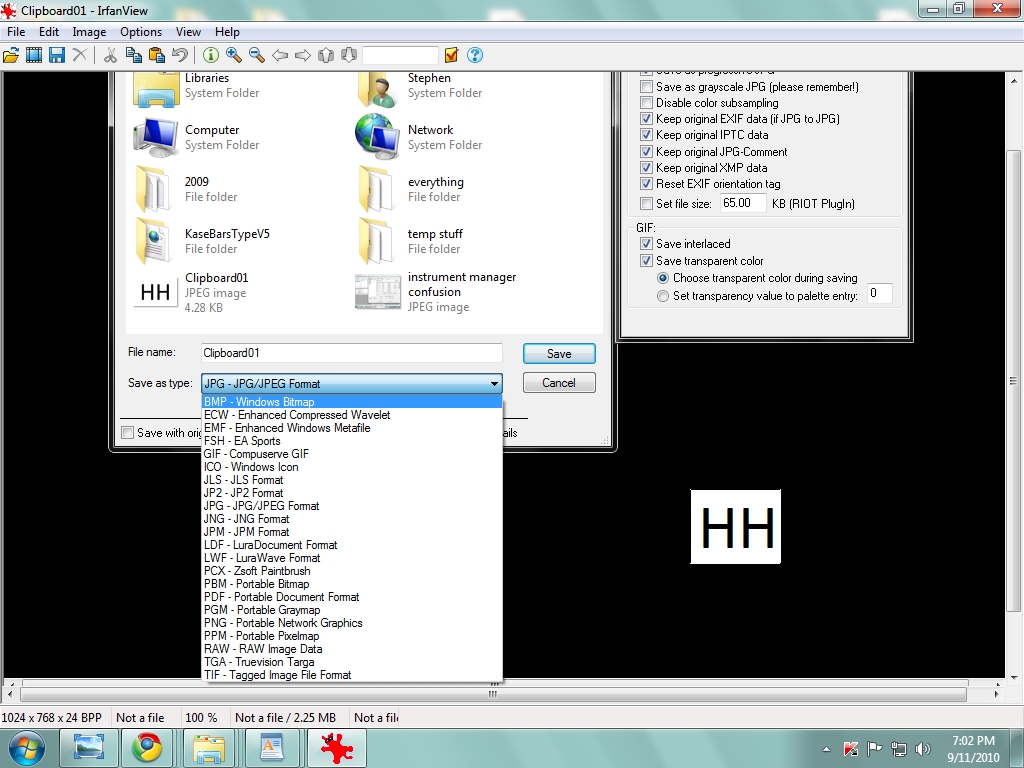Click the next page toolbar icon
1024x768 pixels.
pos(349,56)
